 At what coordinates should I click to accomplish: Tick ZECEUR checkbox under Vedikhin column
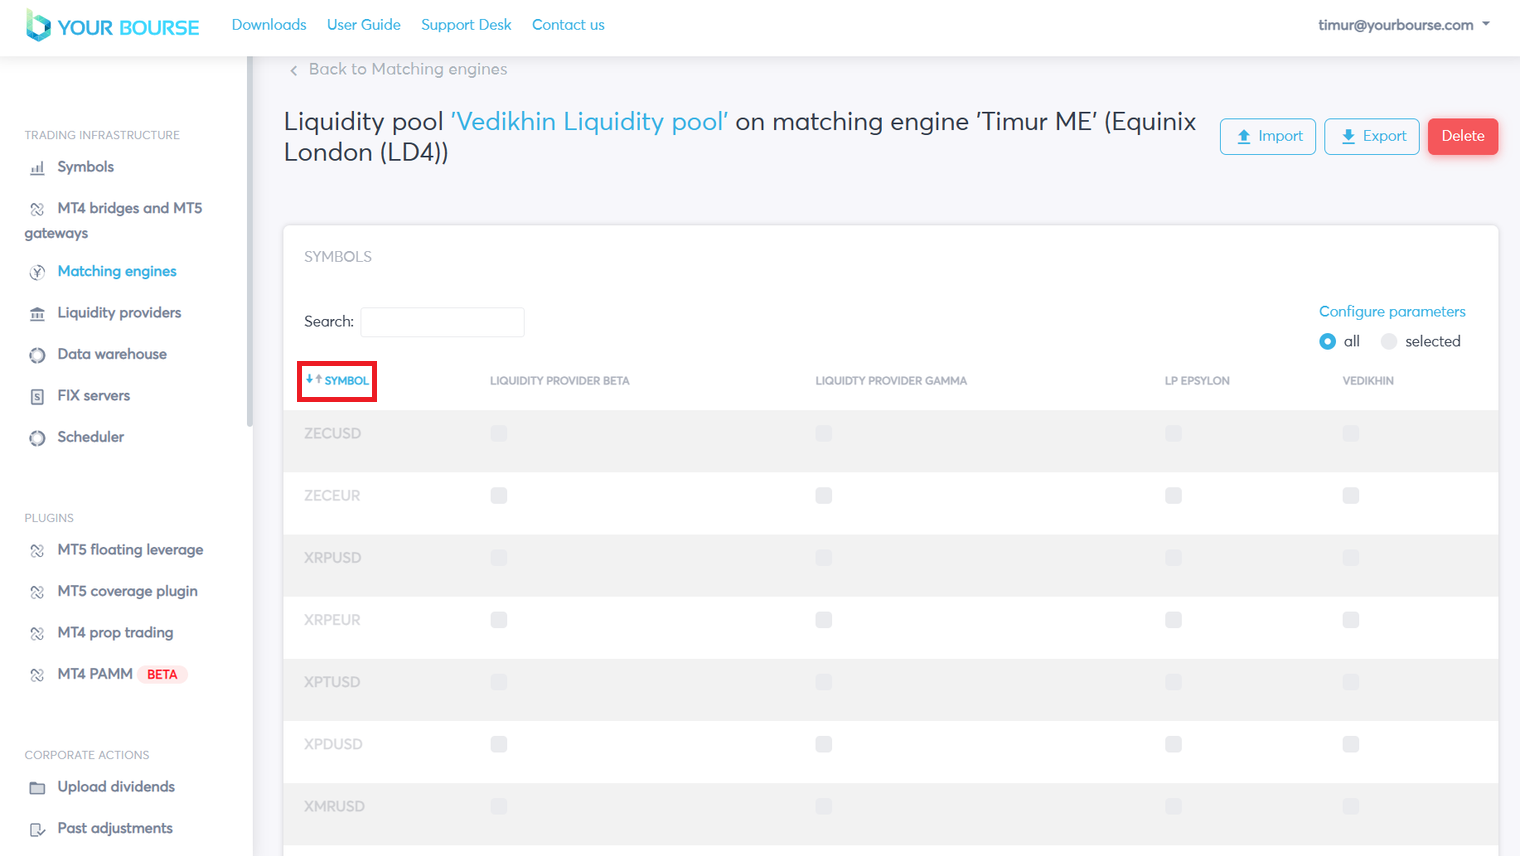1350,496
